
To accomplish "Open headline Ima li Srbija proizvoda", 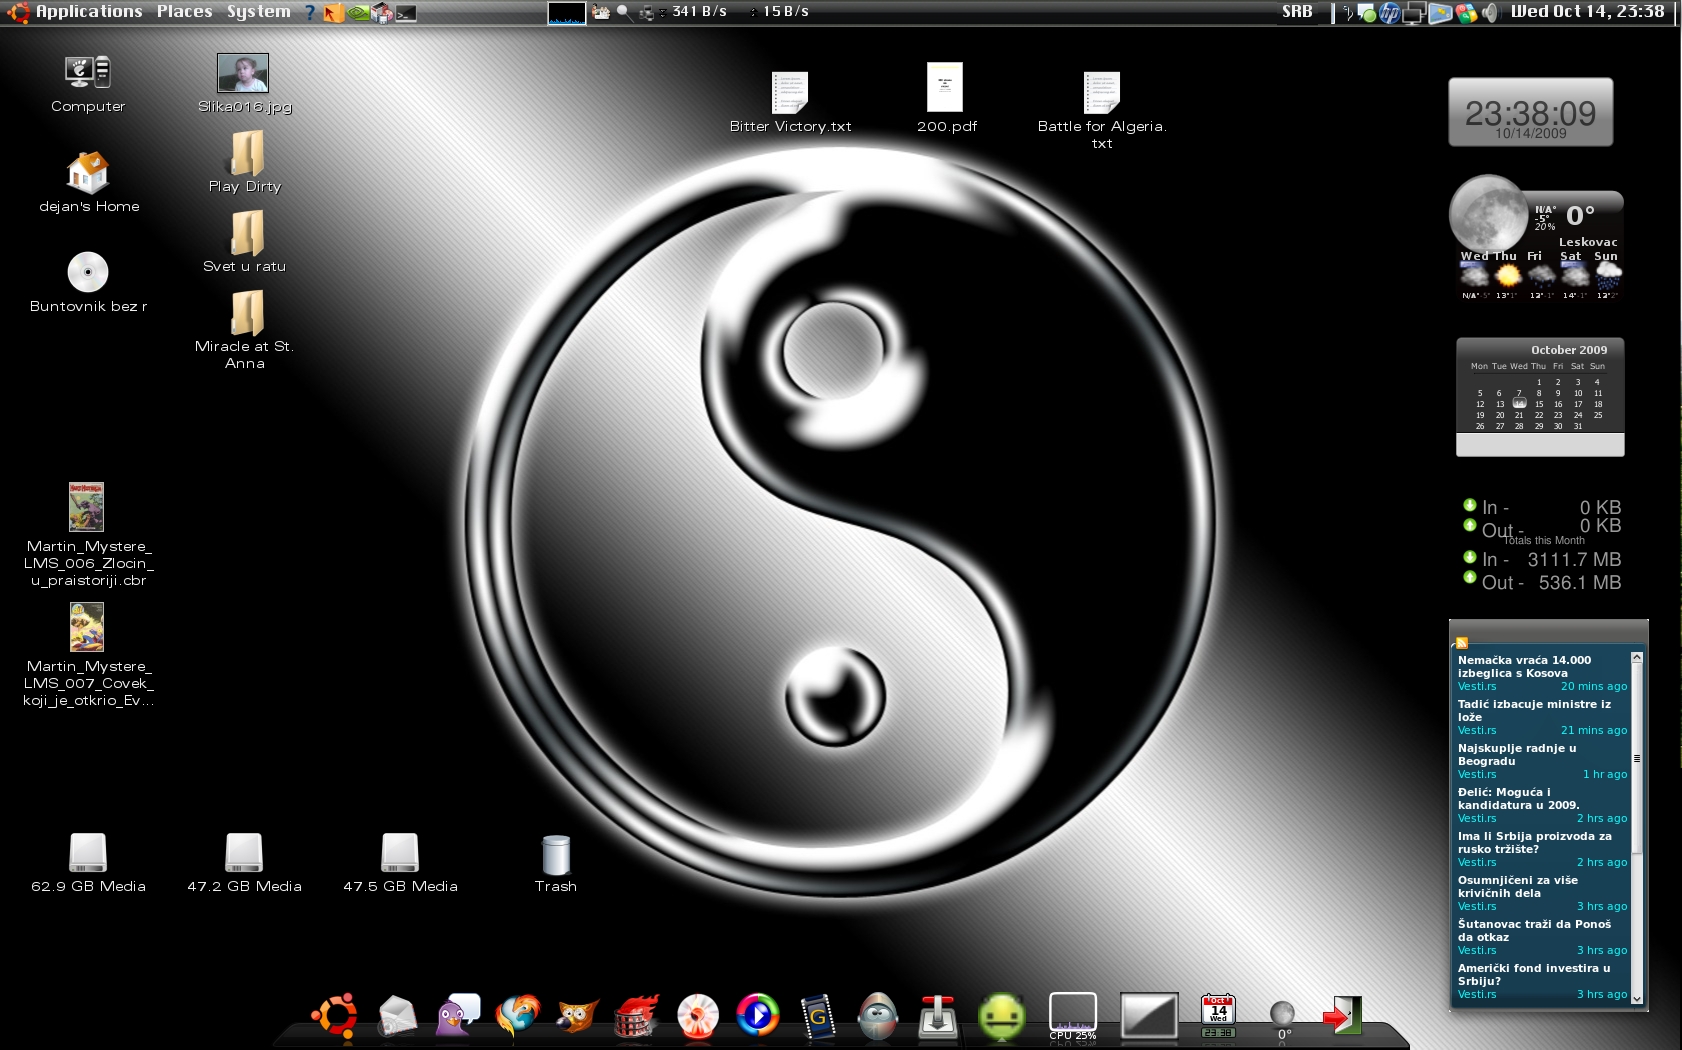I will [1534, 842].
